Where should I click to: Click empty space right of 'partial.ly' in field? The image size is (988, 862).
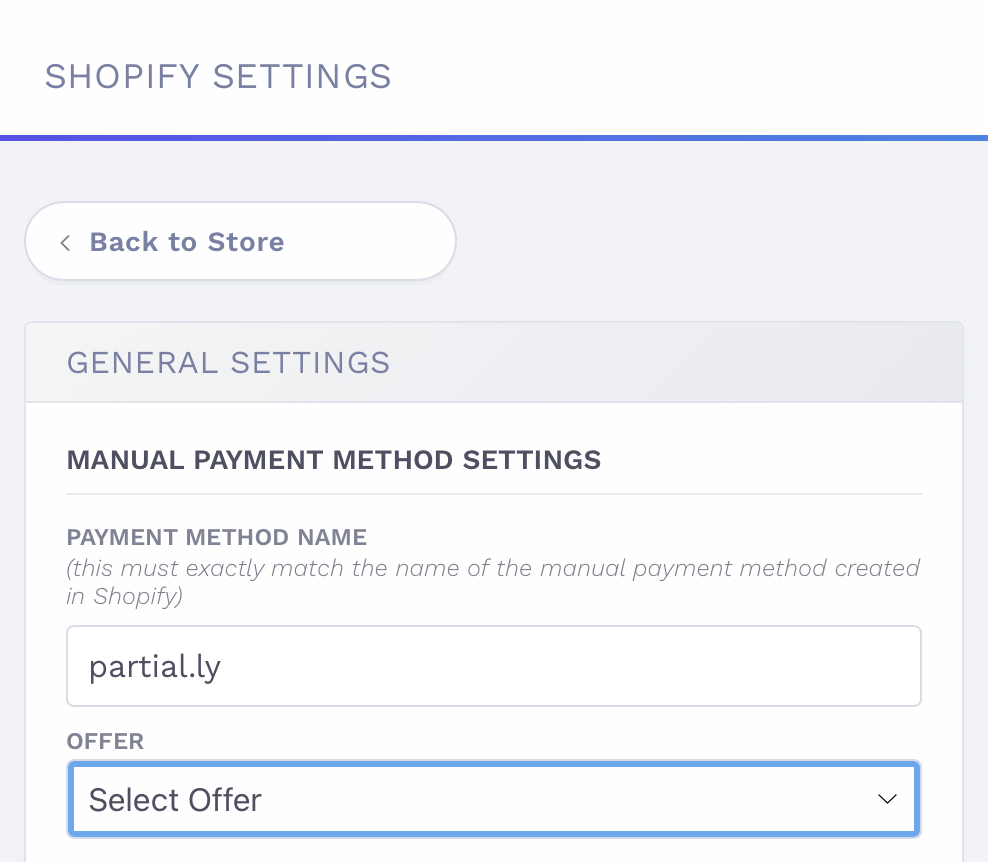[600, 666]
